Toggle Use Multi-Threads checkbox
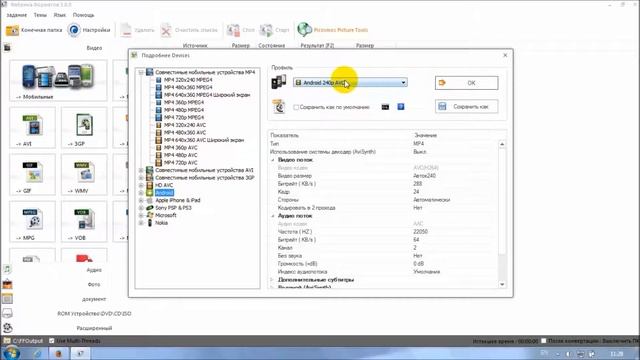 click(x=52, y=340)
